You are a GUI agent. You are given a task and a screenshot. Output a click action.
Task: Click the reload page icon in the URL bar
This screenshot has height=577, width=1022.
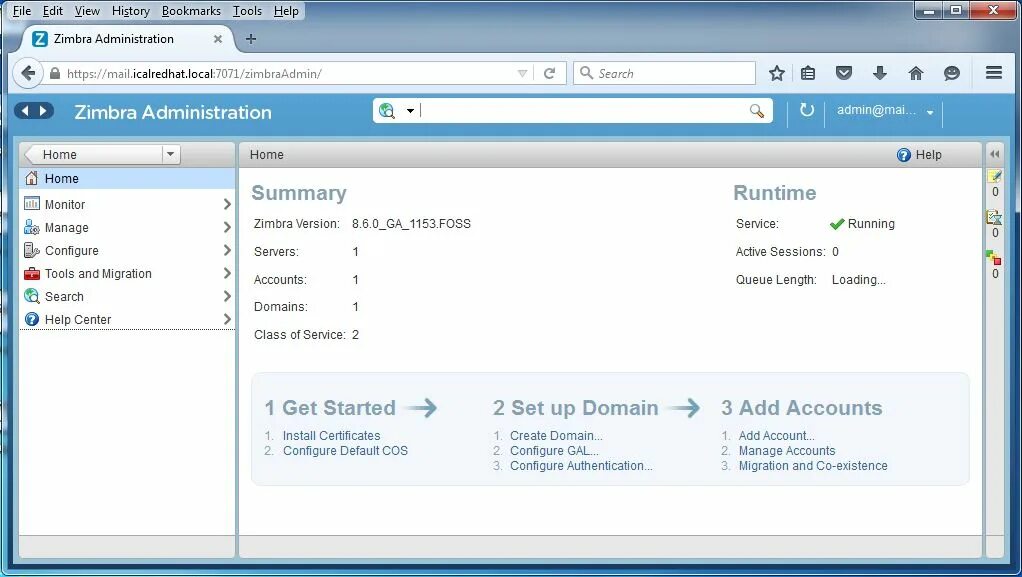point(549,73)
